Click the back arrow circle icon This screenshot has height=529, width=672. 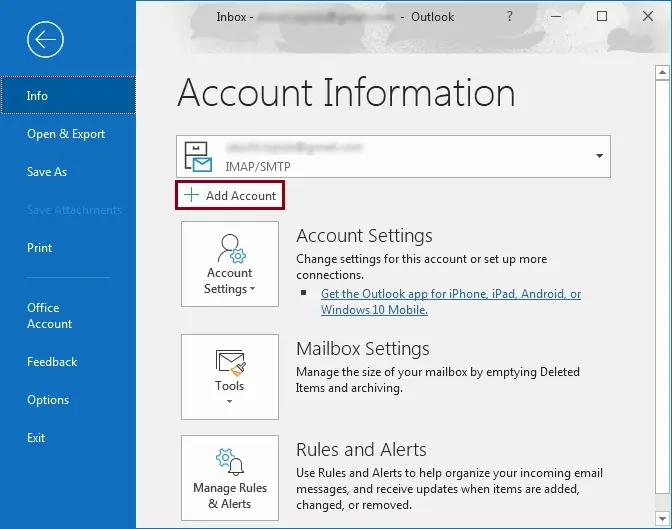point(46,40)
